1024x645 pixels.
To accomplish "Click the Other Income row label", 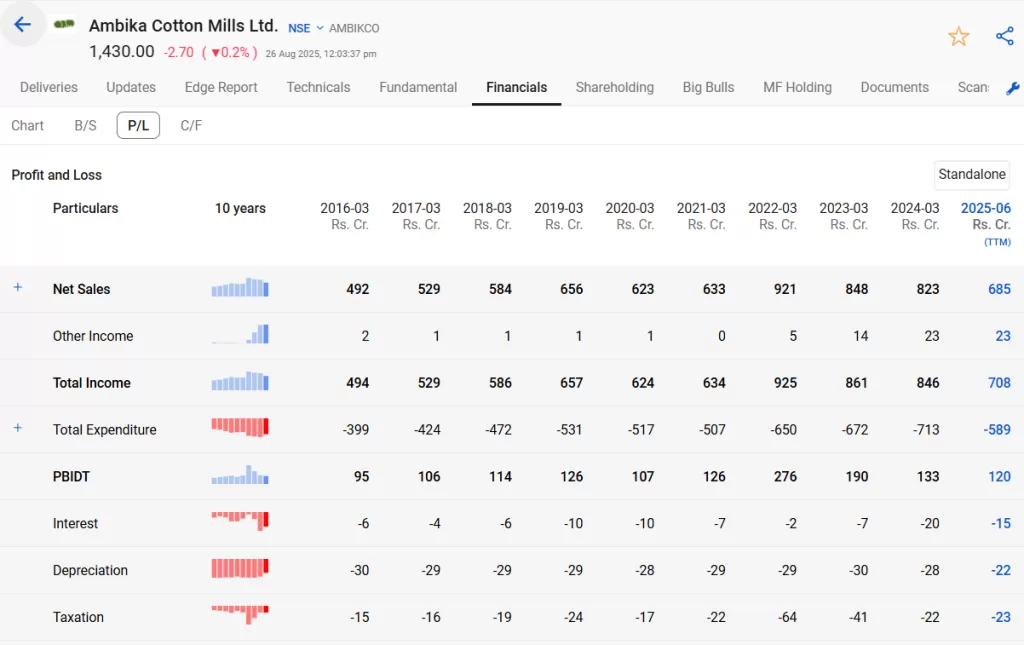I will (93, 336).
